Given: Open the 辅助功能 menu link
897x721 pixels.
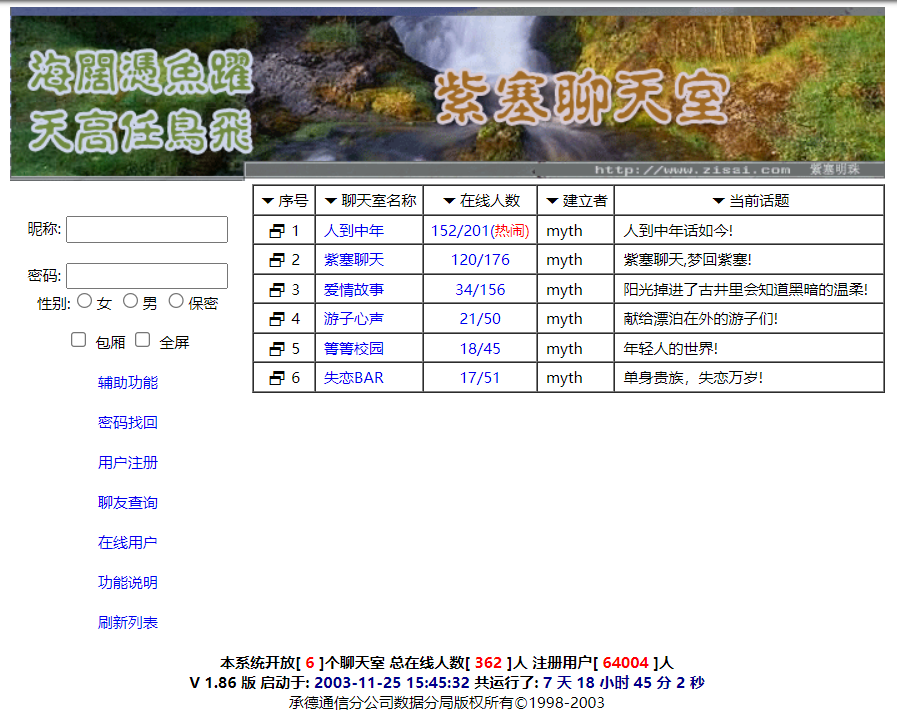Looking at the screenshot, I should pos(128,383).
